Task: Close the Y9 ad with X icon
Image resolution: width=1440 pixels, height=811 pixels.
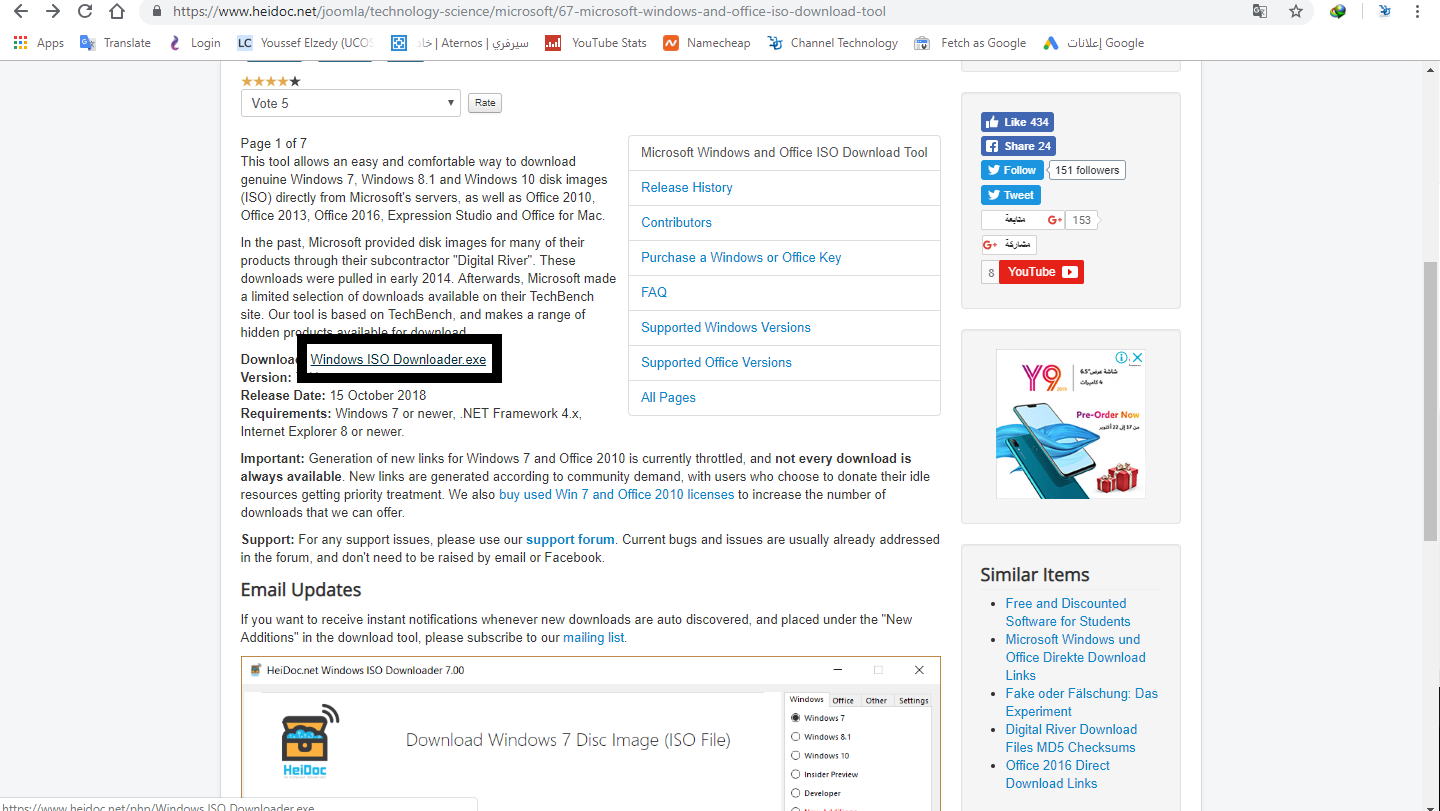Action: (1137, 358)
